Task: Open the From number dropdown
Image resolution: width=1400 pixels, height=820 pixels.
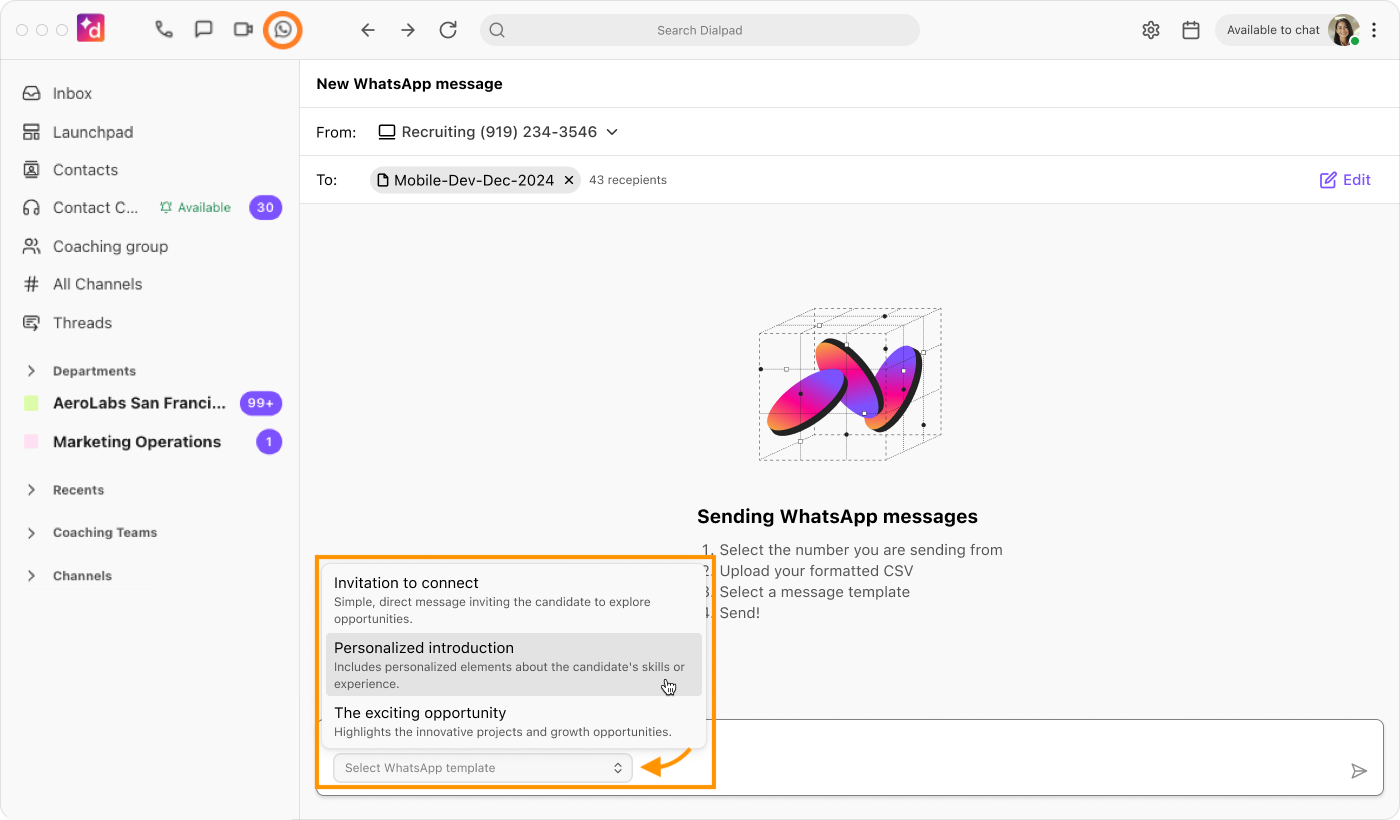Action: coord(498,132)
